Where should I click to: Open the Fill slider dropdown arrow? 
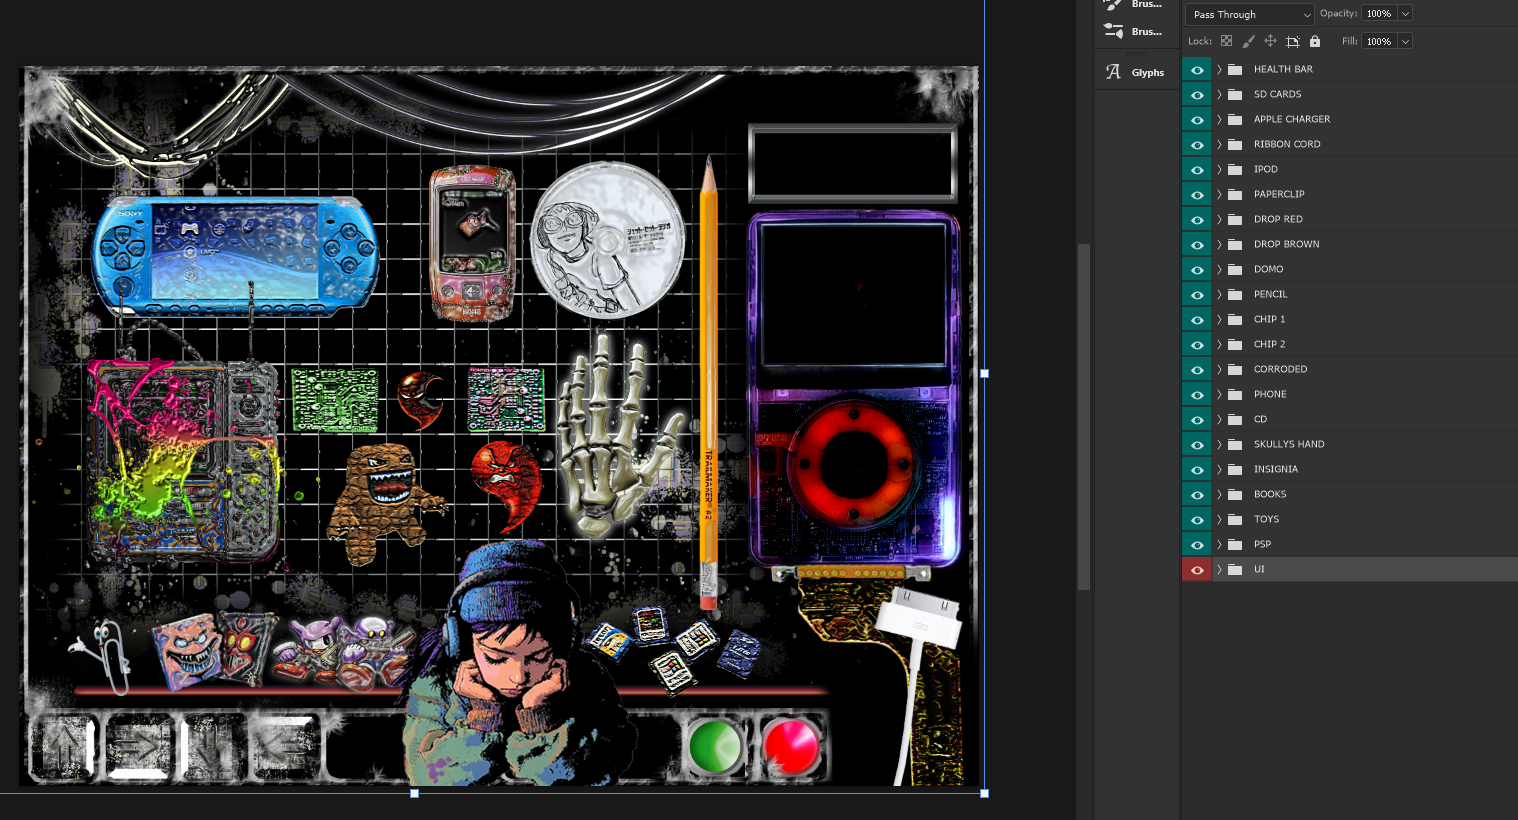tap(1405, 41)
